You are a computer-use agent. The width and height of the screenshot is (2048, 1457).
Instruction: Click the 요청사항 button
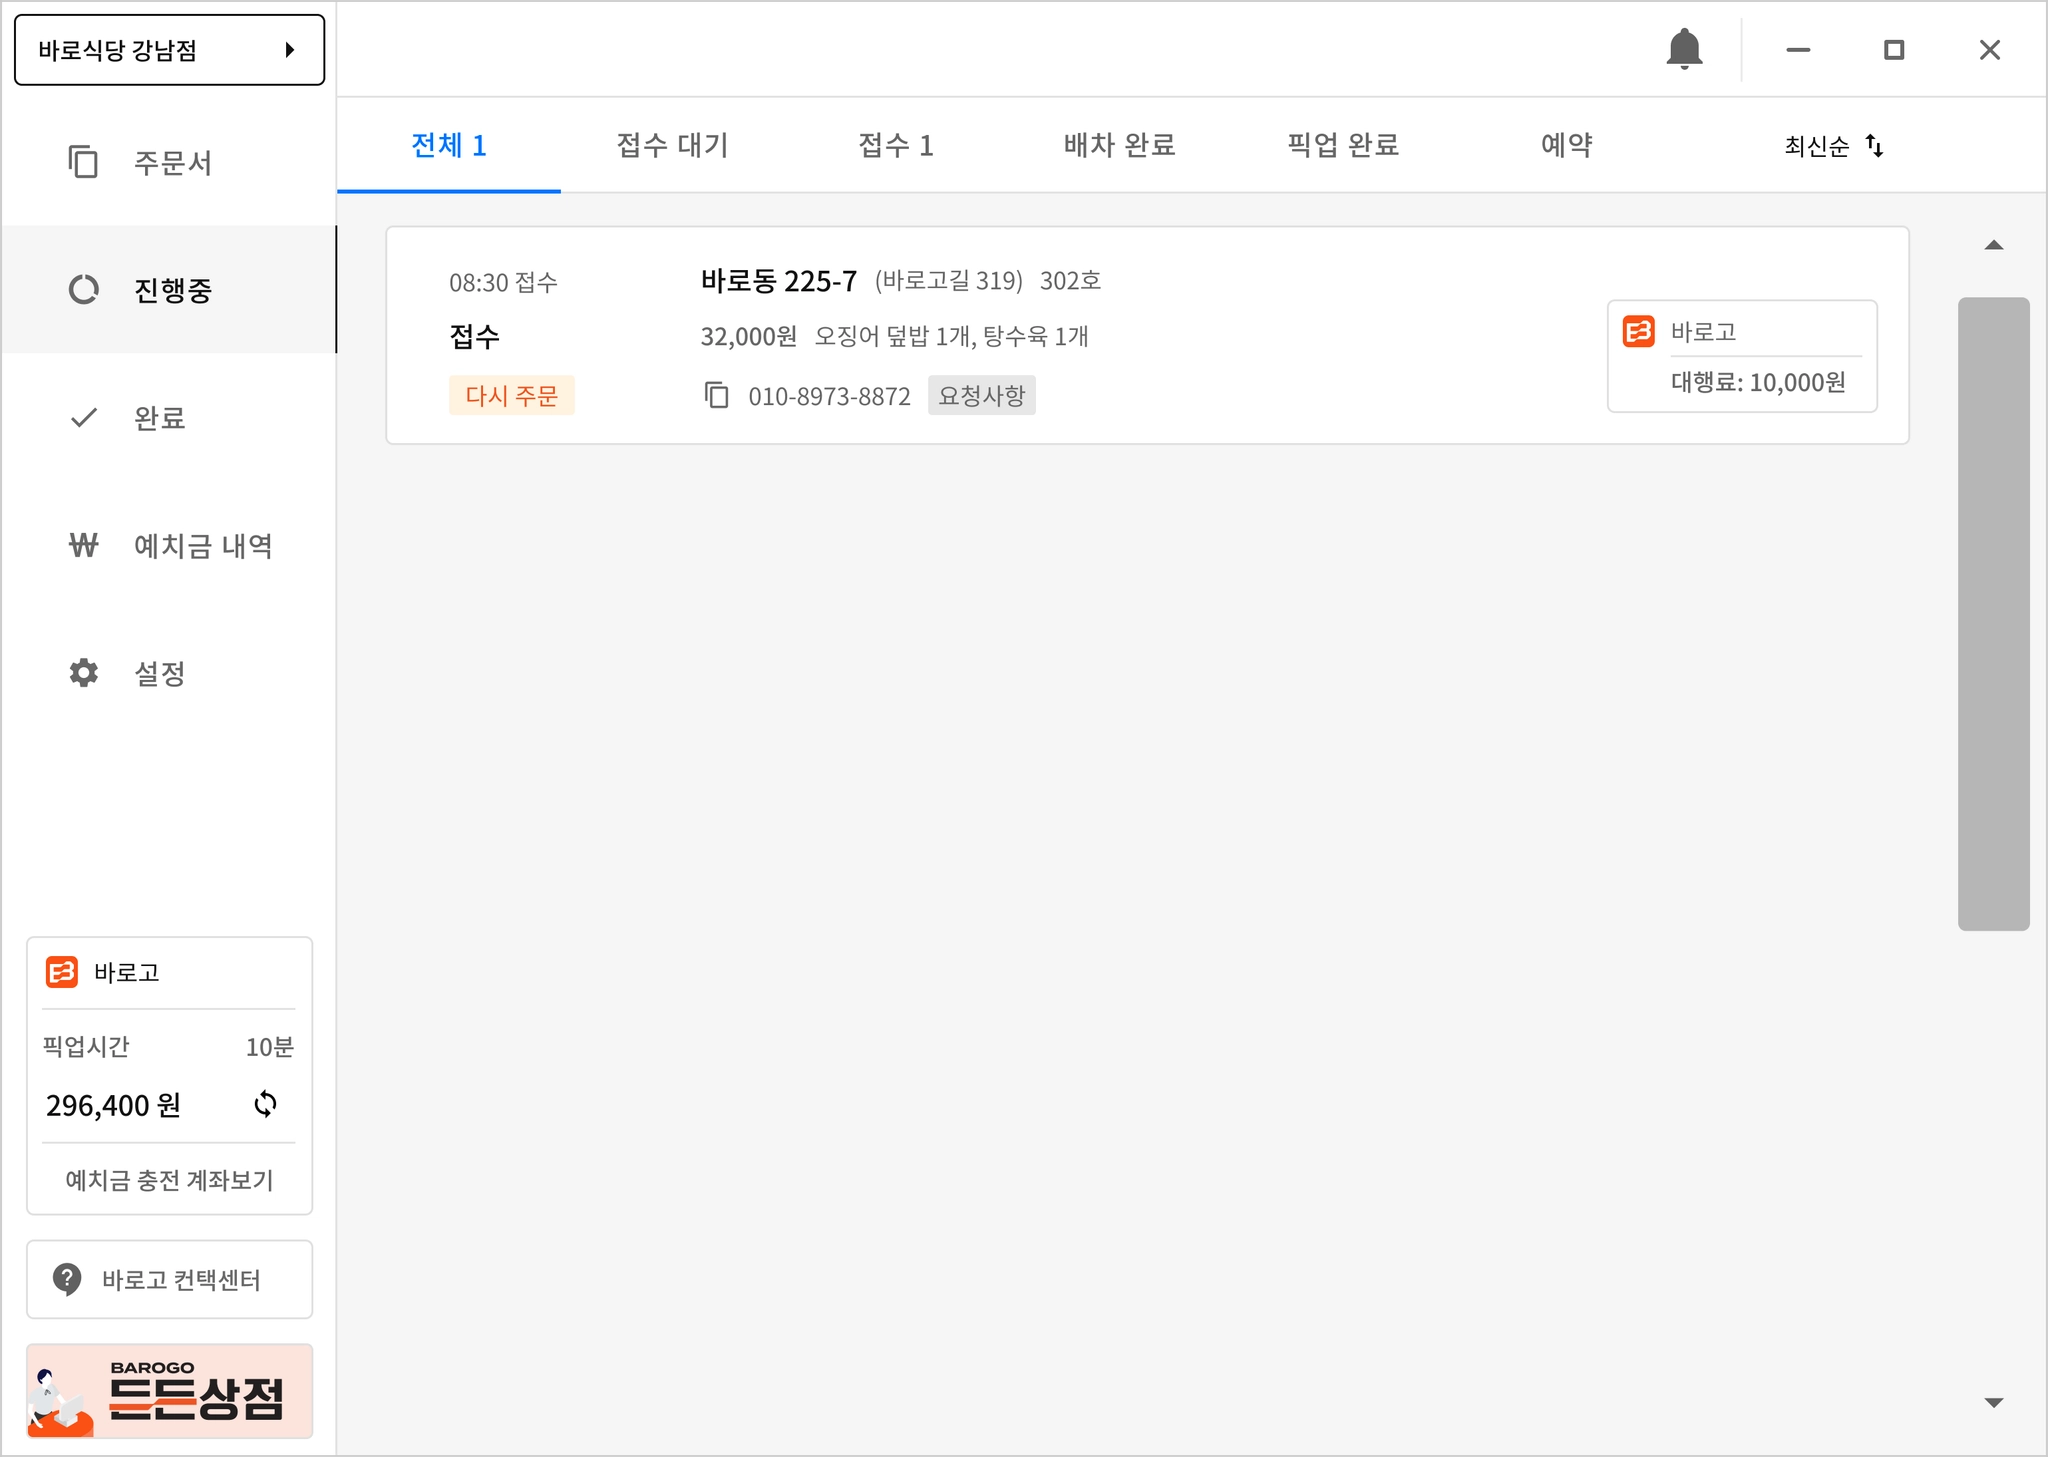click(981, 395)
